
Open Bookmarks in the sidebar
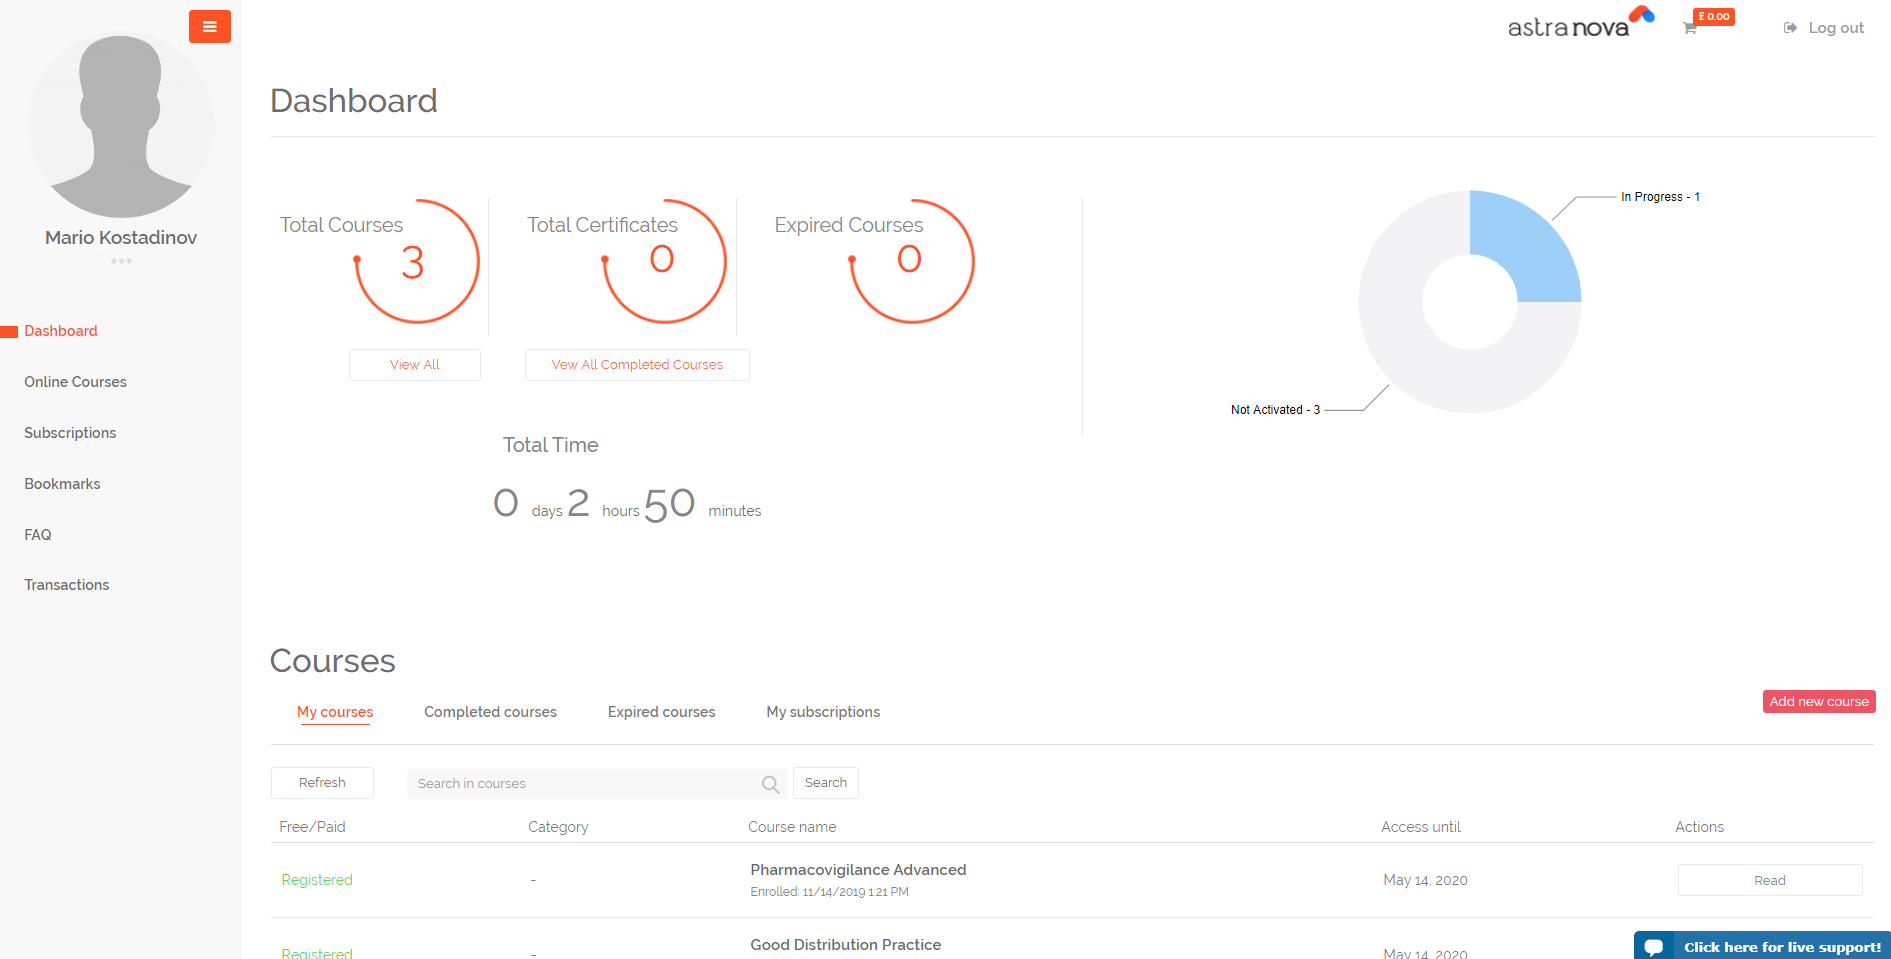(x=62, y=484)
